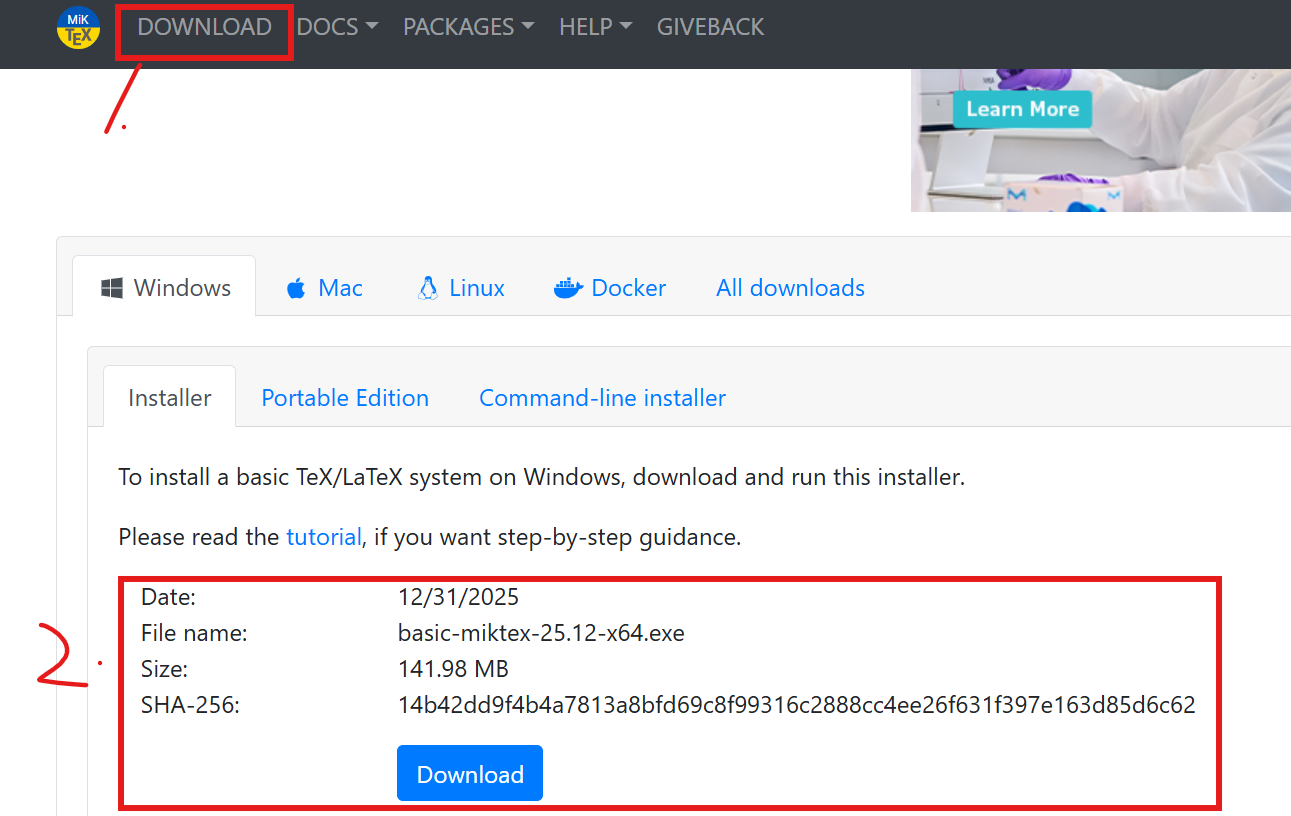Open the tutorial link
1291x816 pixels.
[323, 537]
